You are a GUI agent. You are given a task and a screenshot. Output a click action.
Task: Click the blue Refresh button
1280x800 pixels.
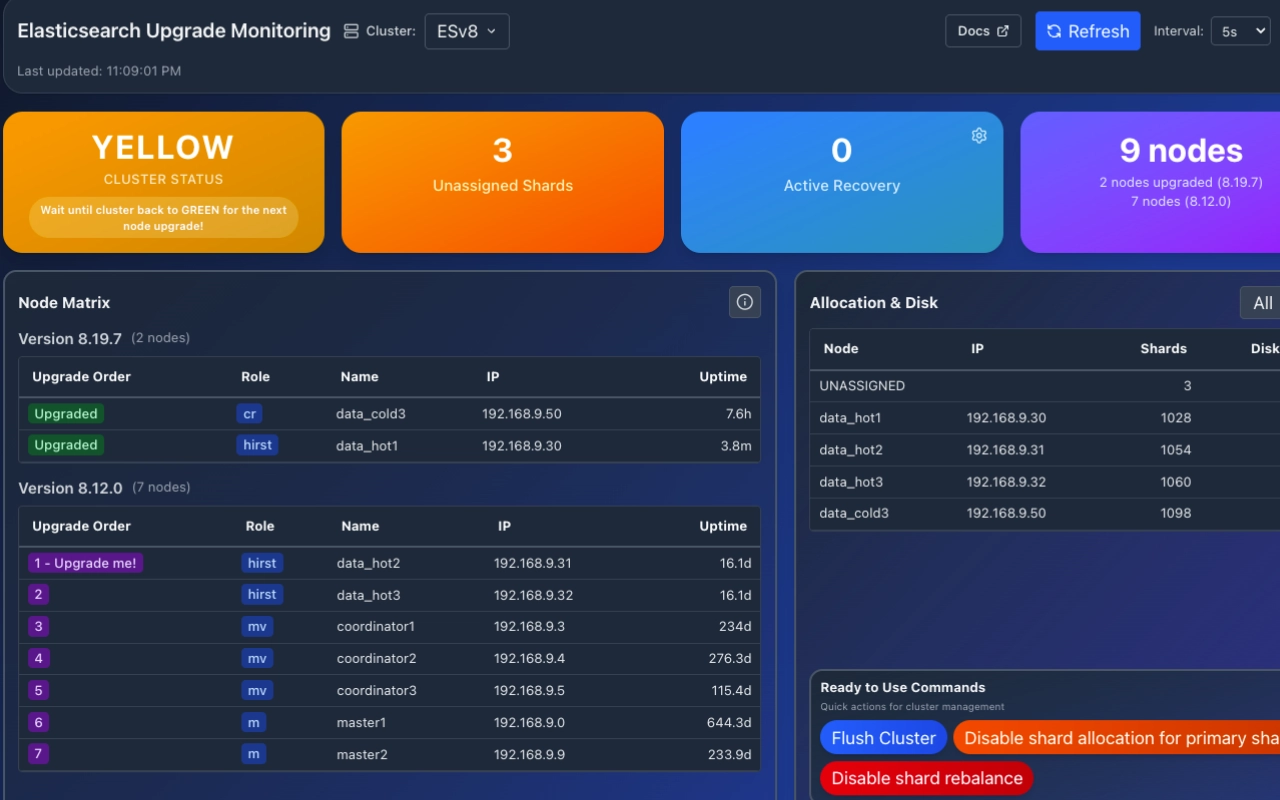[x=1088, y=31]
